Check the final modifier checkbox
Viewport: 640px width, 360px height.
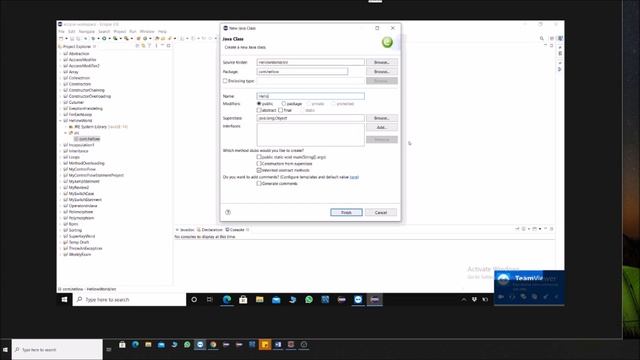click(x=280, y=110)
